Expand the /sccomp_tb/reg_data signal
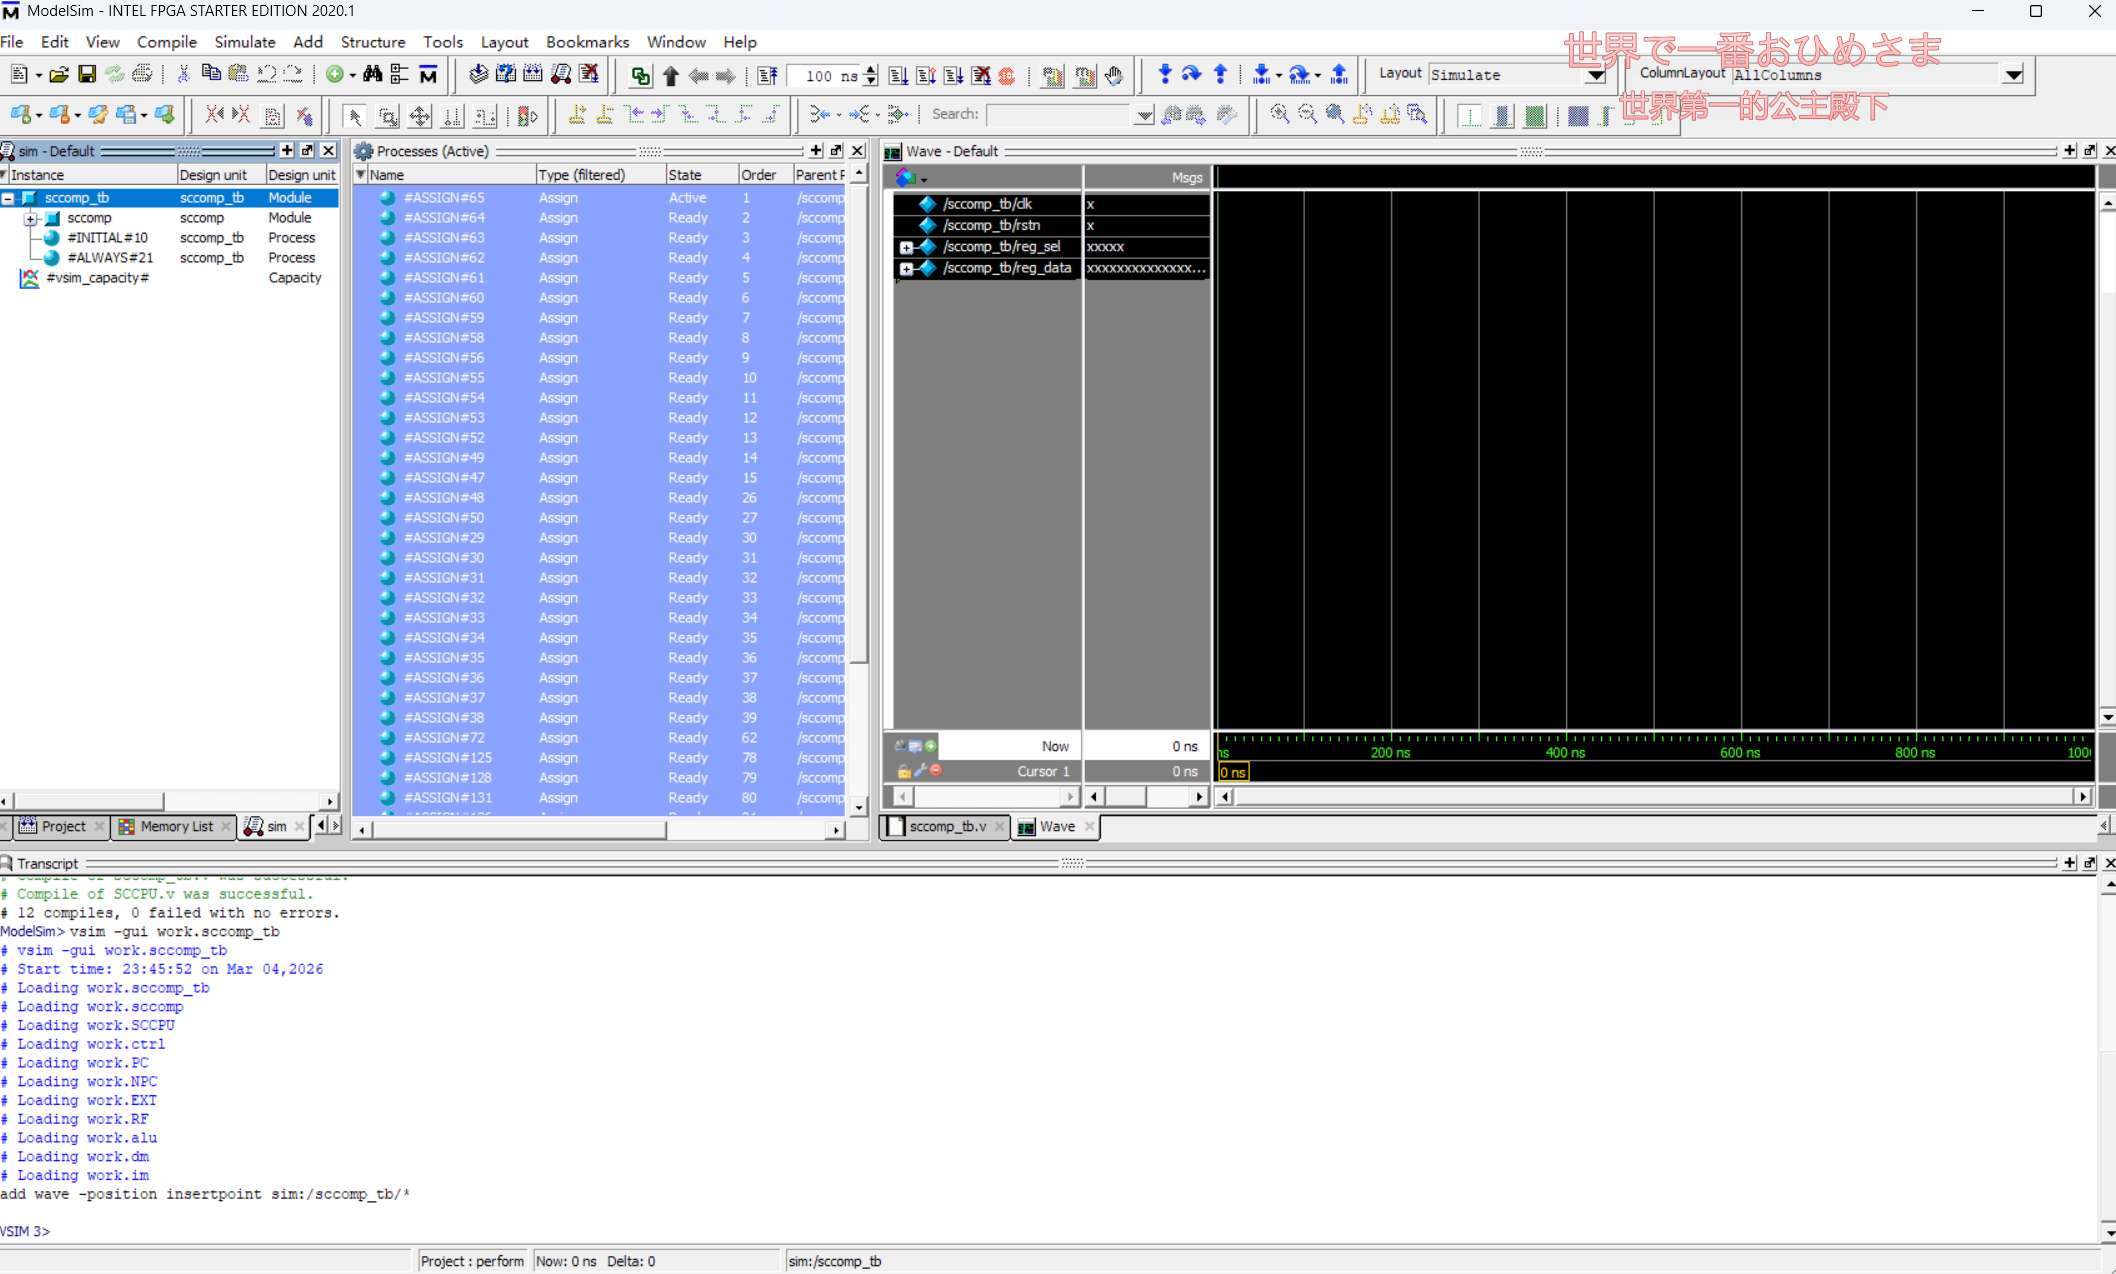Image resolution: width=2116 pixels, height=1274 pixels. pyautogui.click(x=906, y=268)
